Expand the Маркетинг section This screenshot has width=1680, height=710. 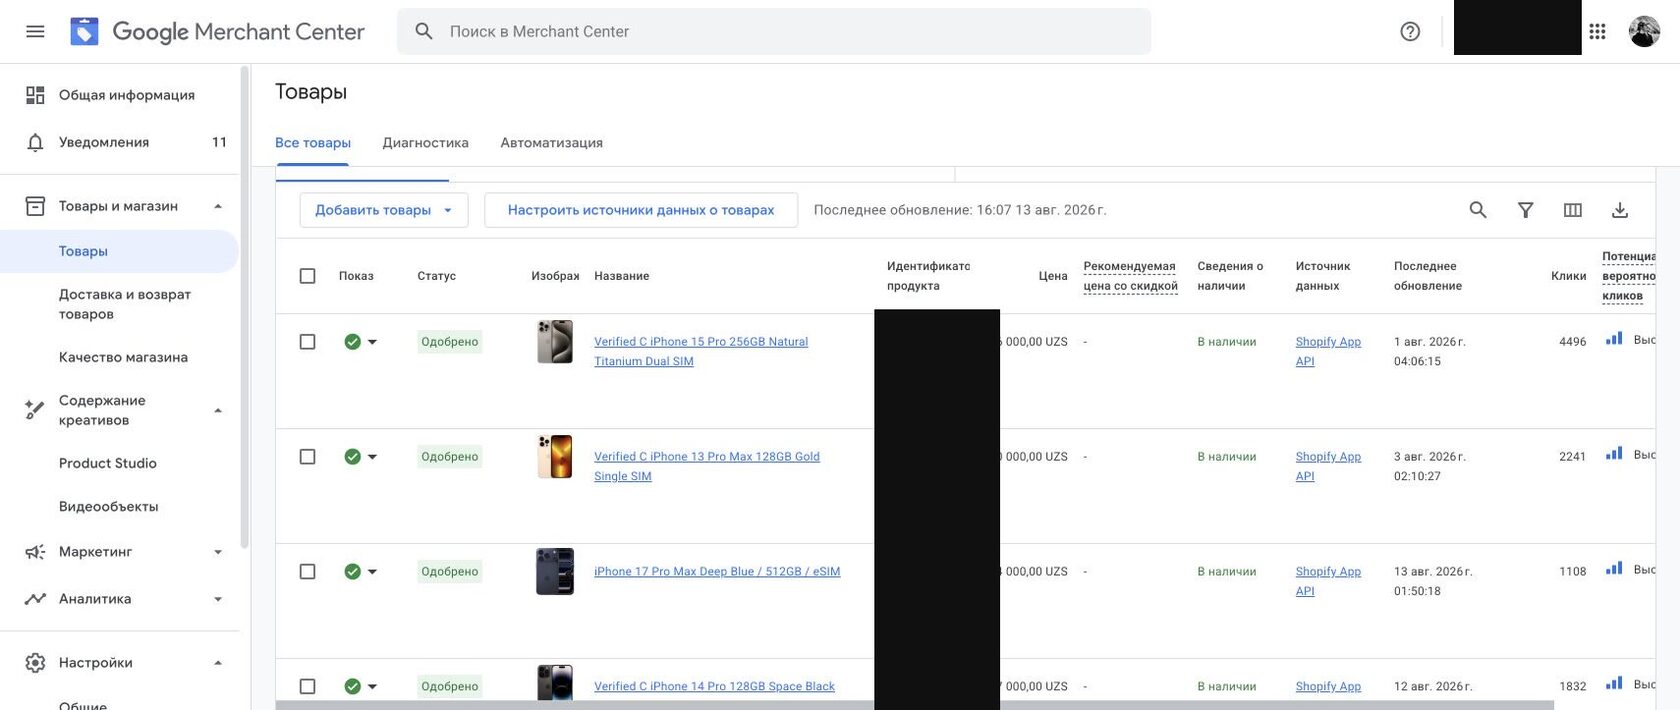[218, 552]
